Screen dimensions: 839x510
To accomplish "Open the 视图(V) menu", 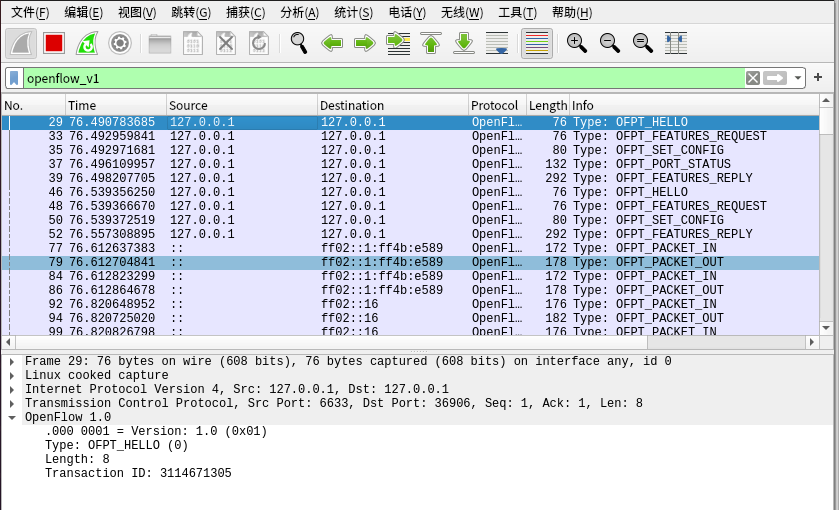I will pos(137,12).
